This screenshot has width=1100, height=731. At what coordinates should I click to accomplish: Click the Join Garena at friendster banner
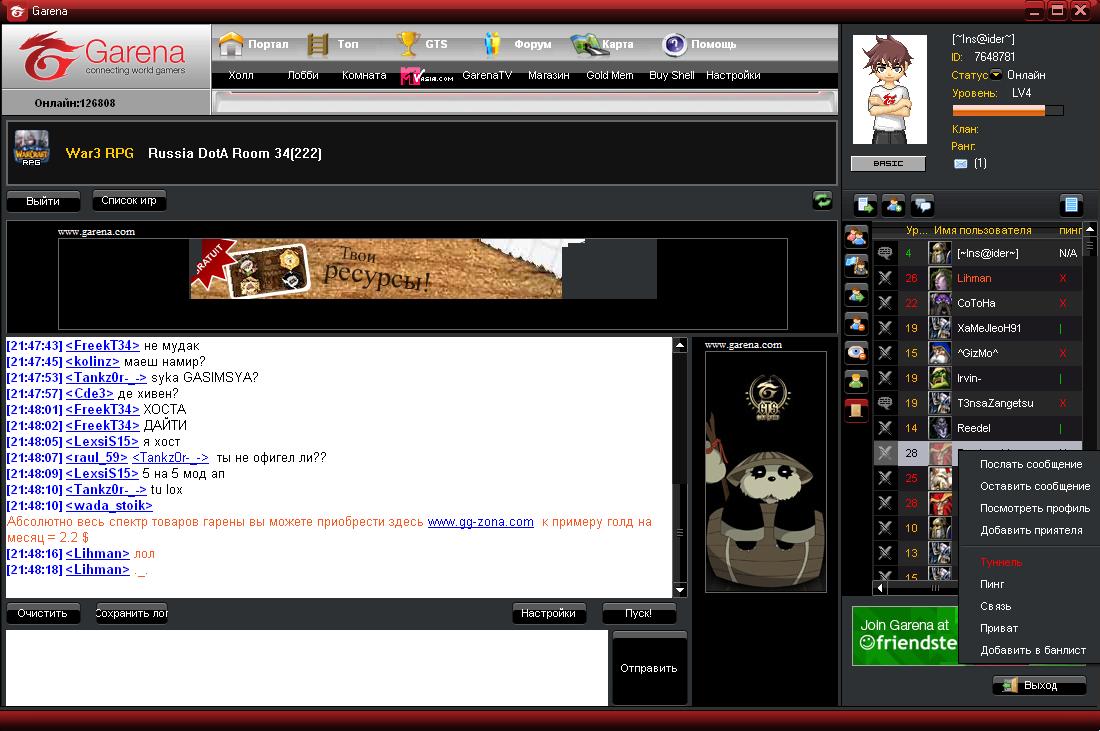click(906, 635)
